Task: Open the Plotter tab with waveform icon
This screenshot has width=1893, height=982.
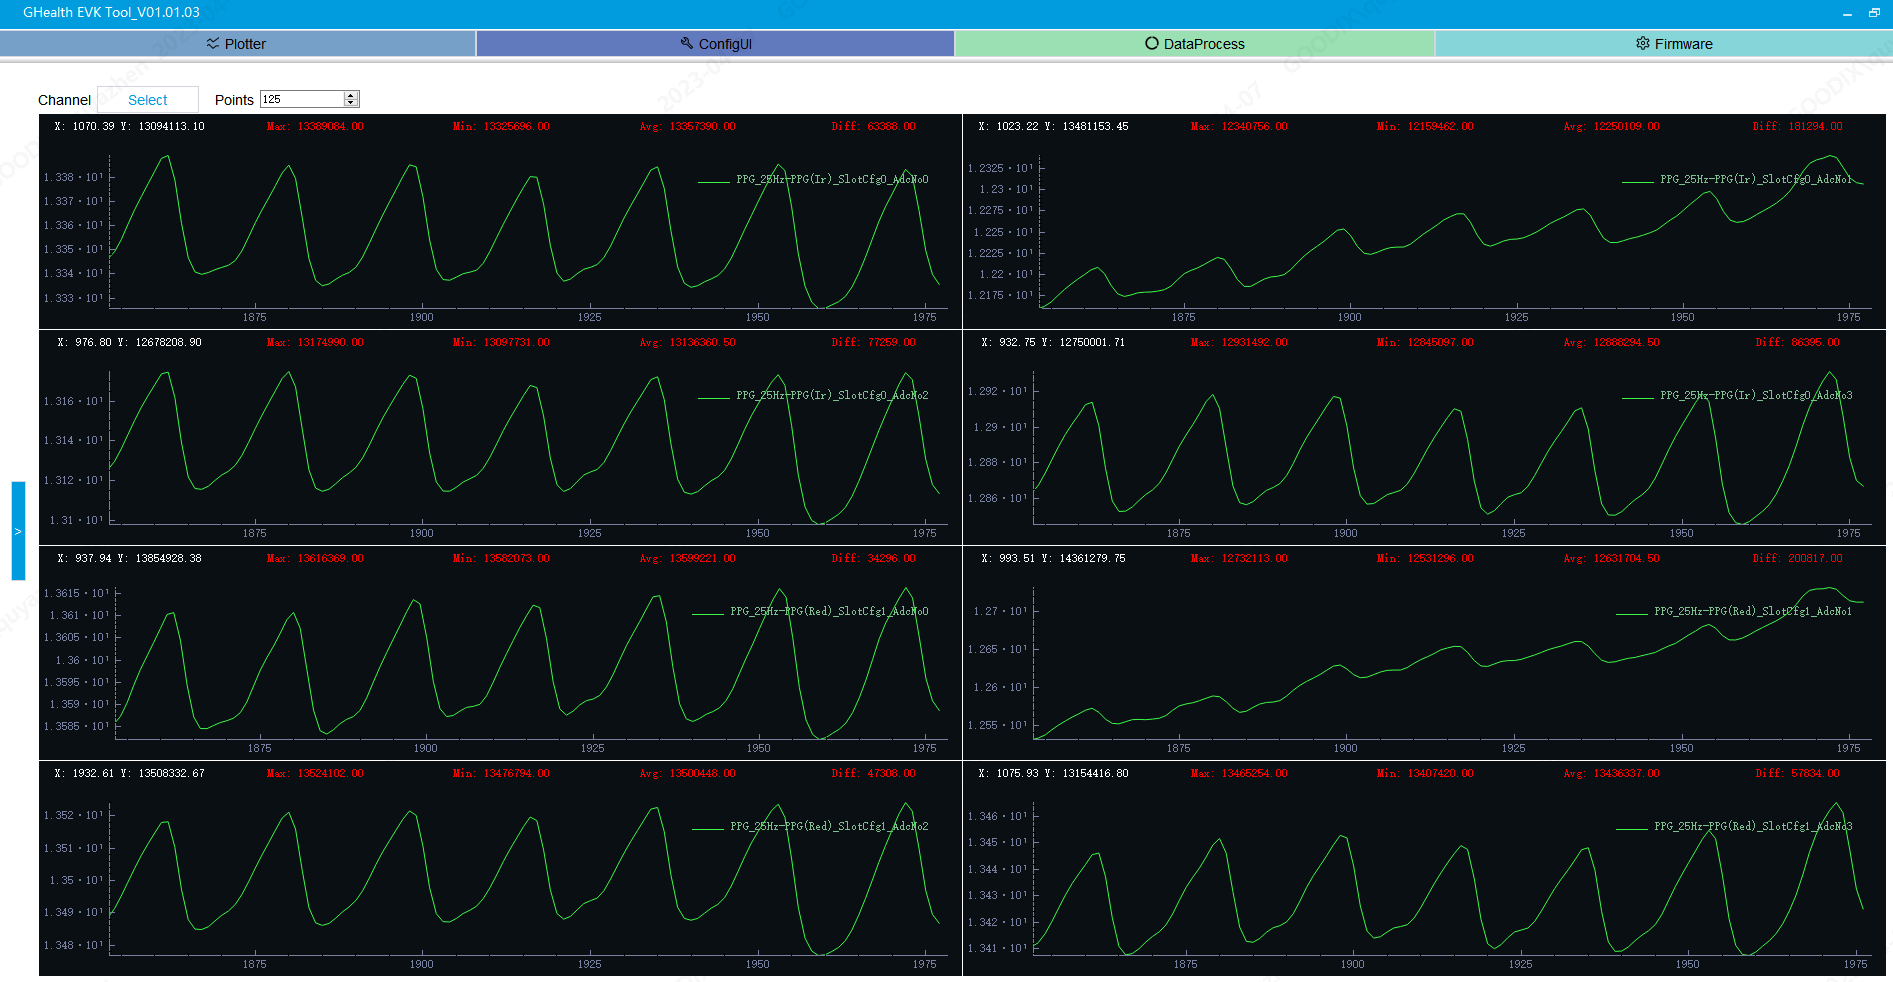Action: 237,44
